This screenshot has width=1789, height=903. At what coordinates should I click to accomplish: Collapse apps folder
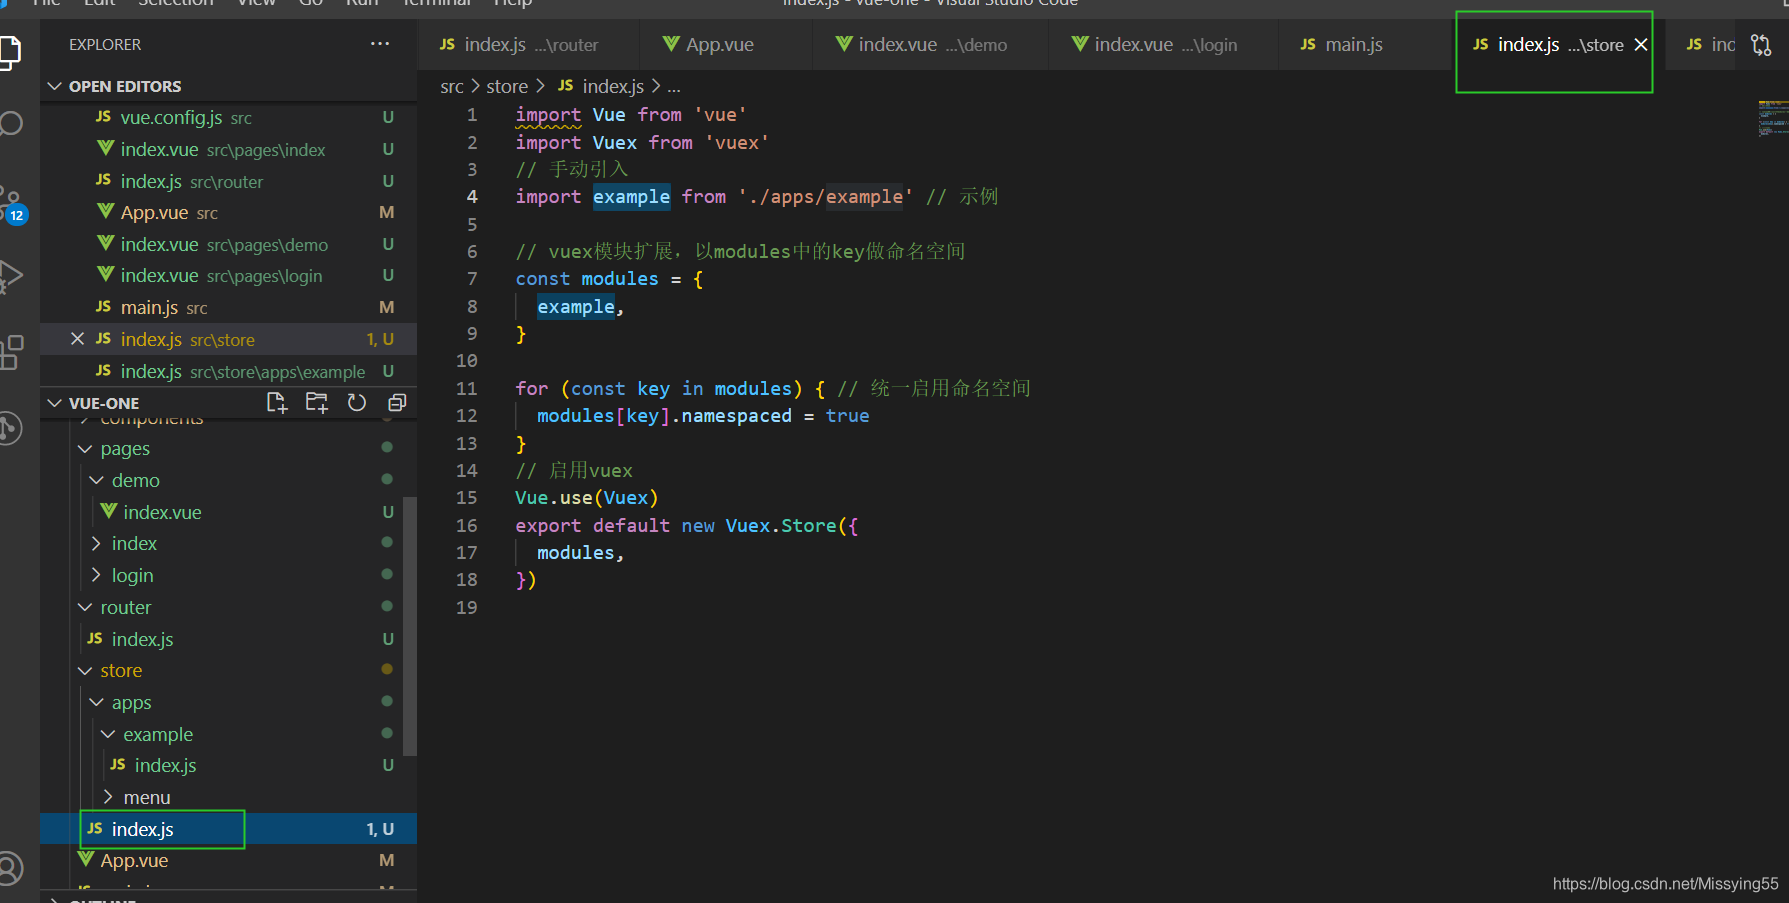pyautogui.click(x=97, y=703)
